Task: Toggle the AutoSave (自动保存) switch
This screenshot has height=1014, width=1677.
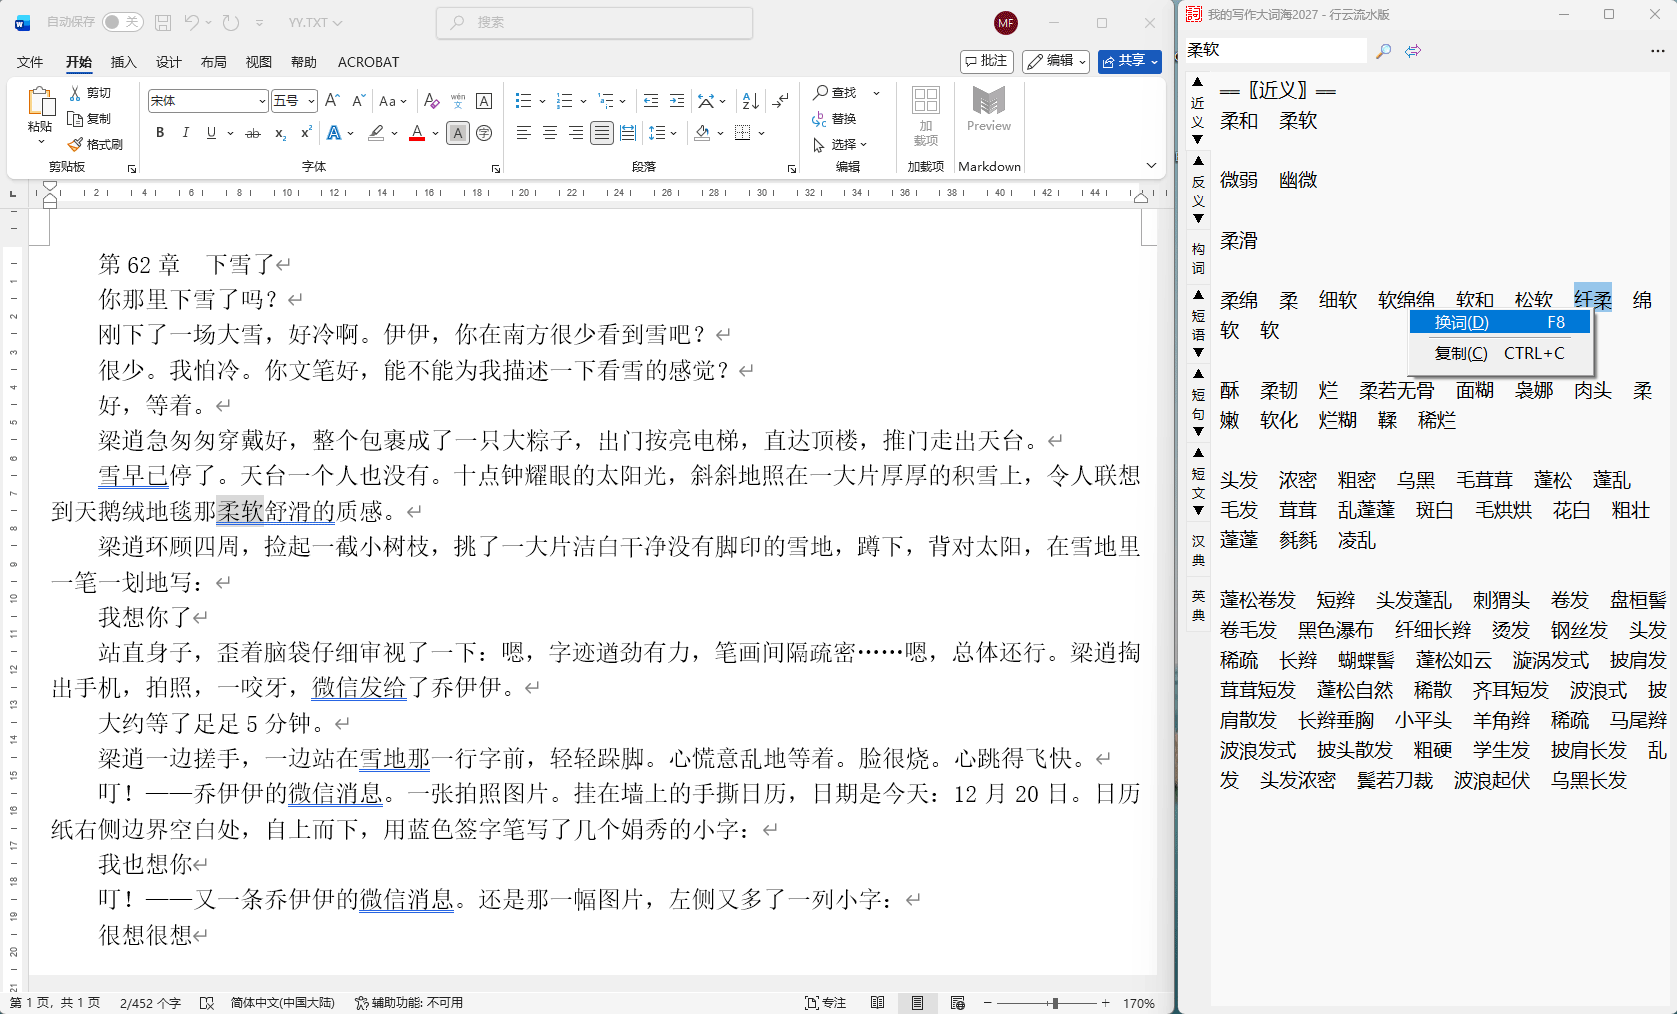Action: coord(122,22)
